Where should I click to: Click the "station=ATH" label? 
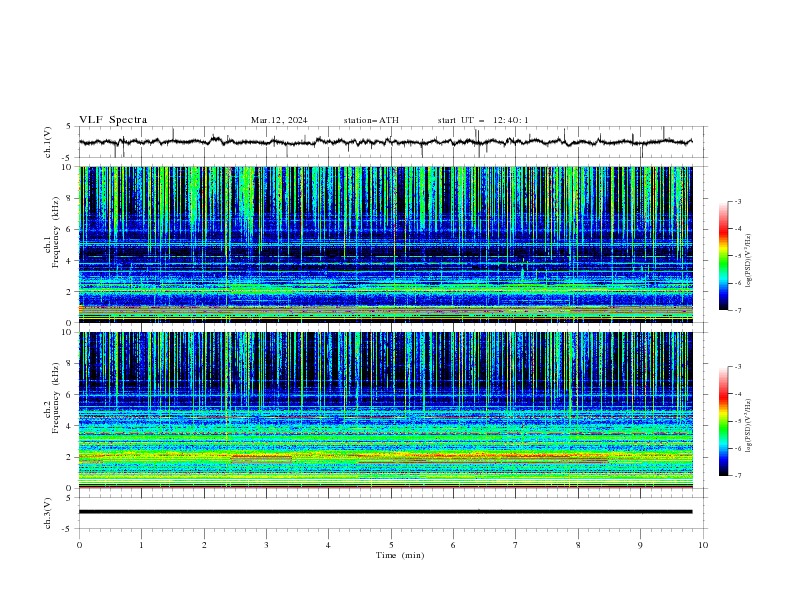(371, 120)
